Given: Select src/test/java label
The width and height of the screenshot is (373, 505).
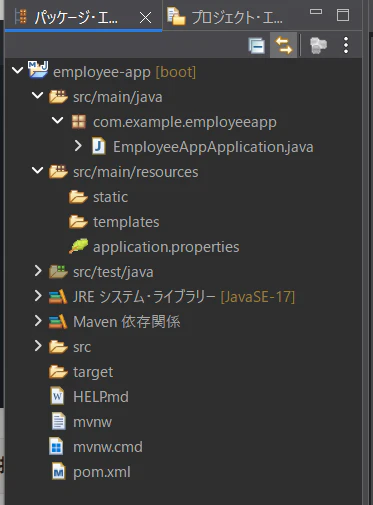Looking at the screenshot, I should (113, 272).
